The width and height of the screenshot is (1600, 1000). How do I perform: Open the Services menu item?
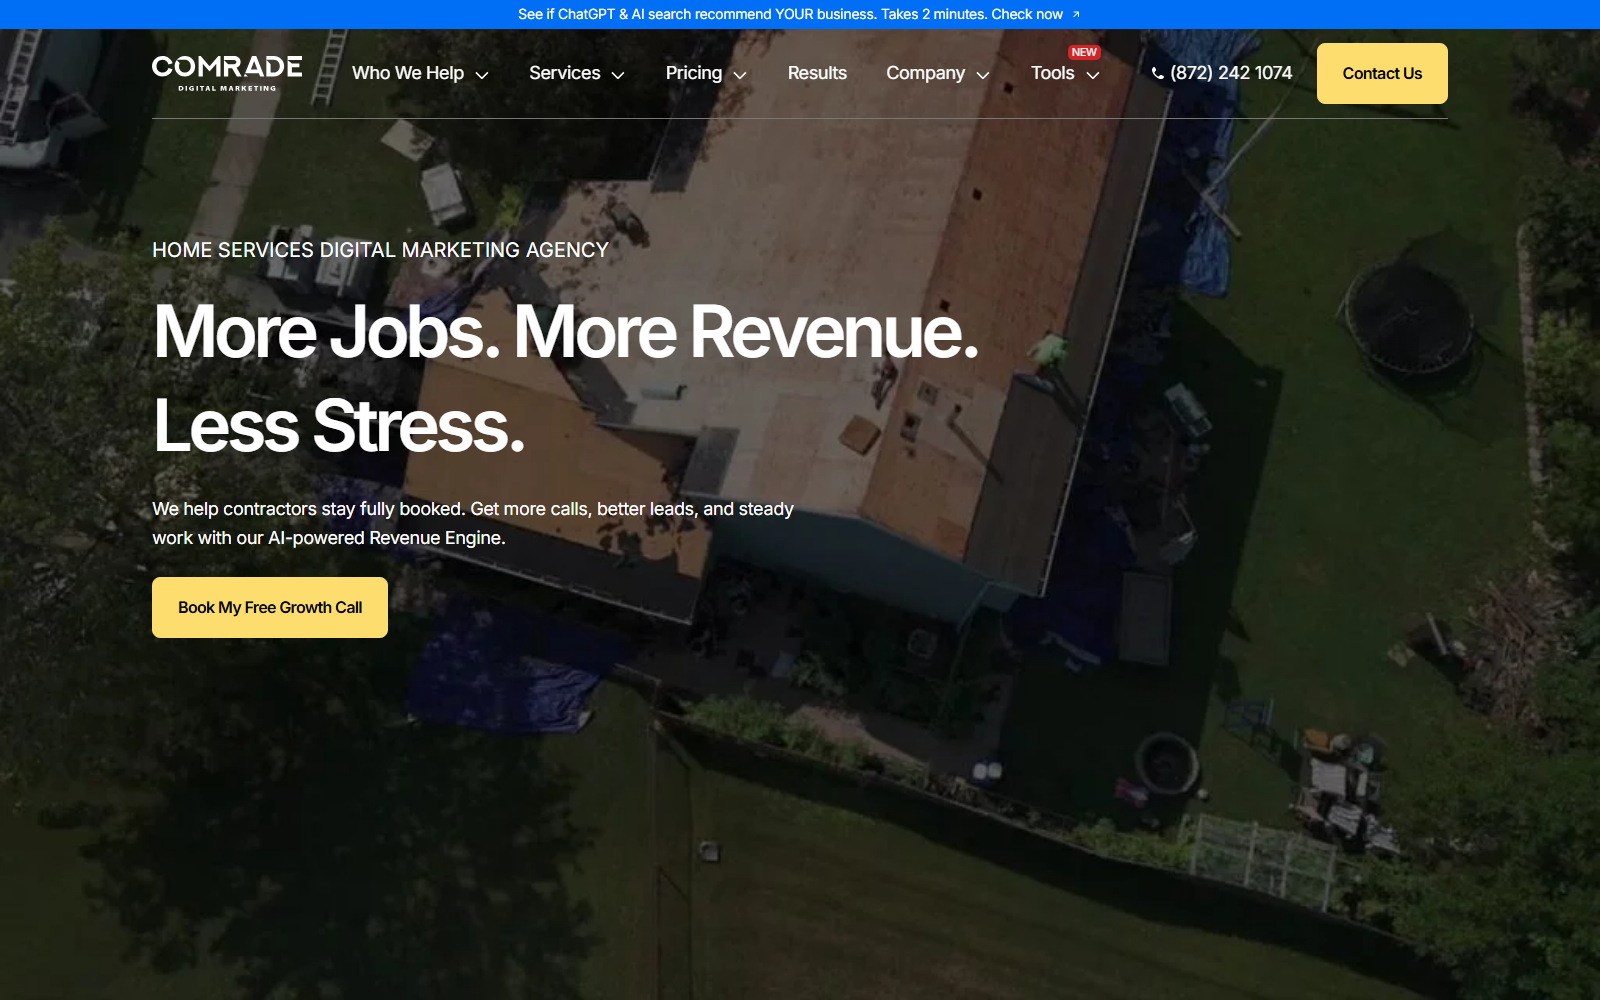pos(565,73)
